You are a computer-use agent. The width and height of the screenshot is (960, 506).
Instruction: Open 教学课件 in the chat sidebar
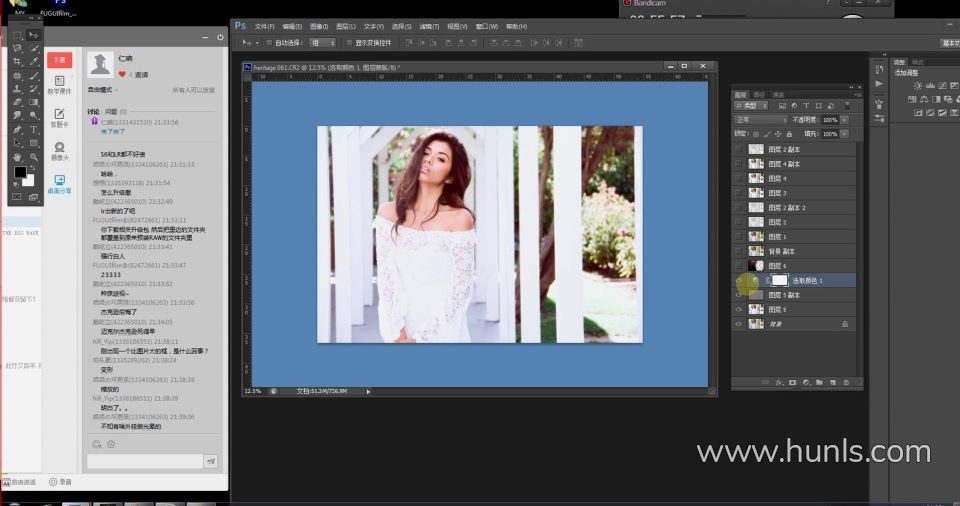[59, 85]
